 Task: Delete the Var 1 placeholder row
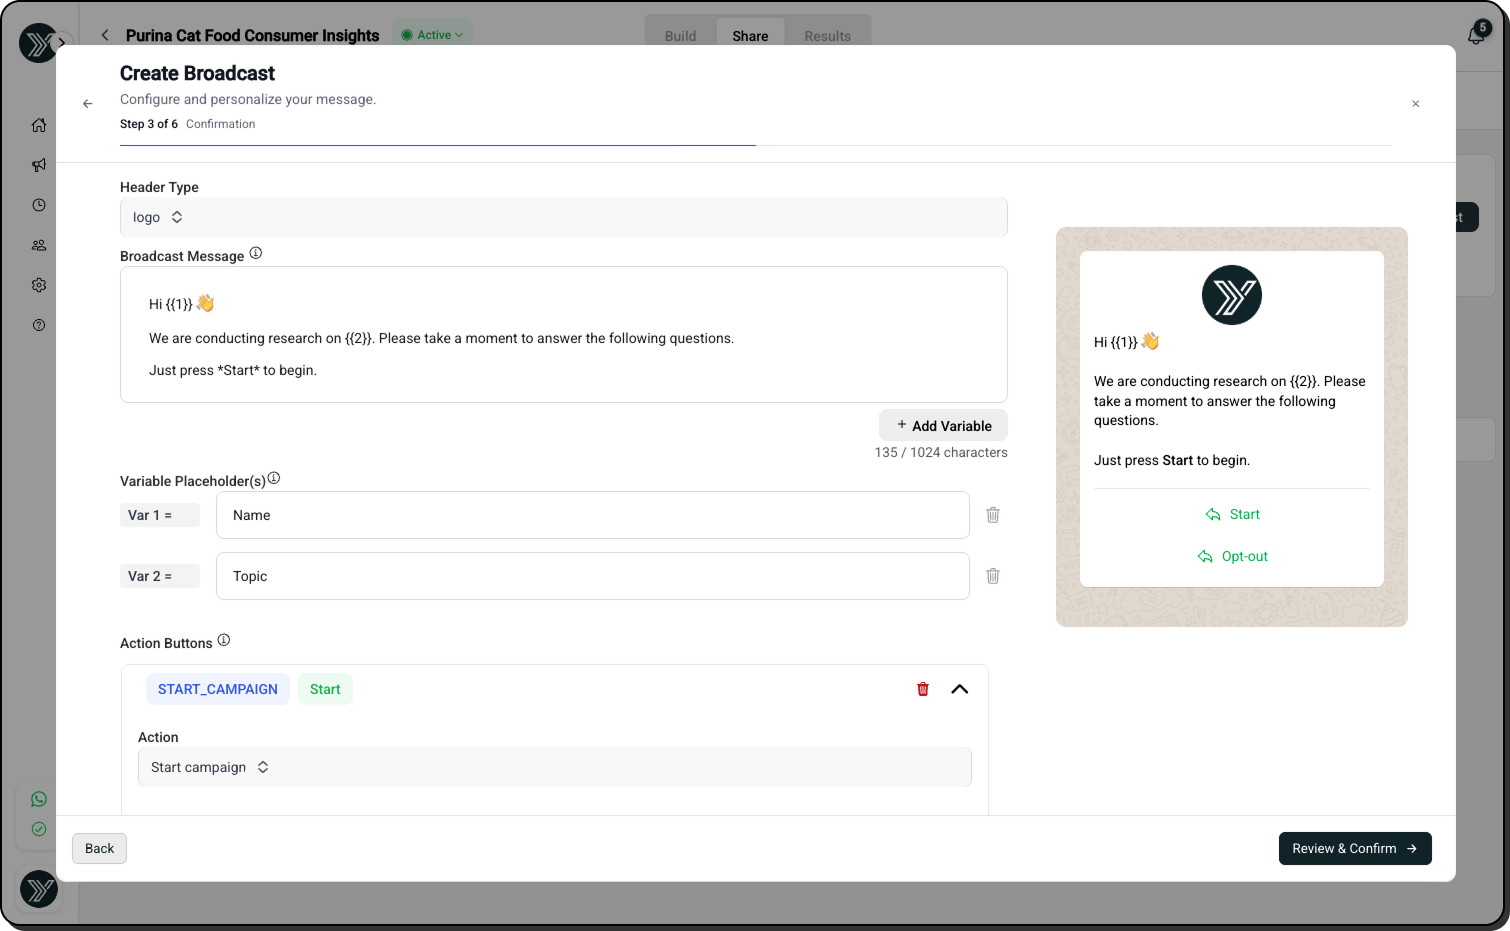[993, 515]
